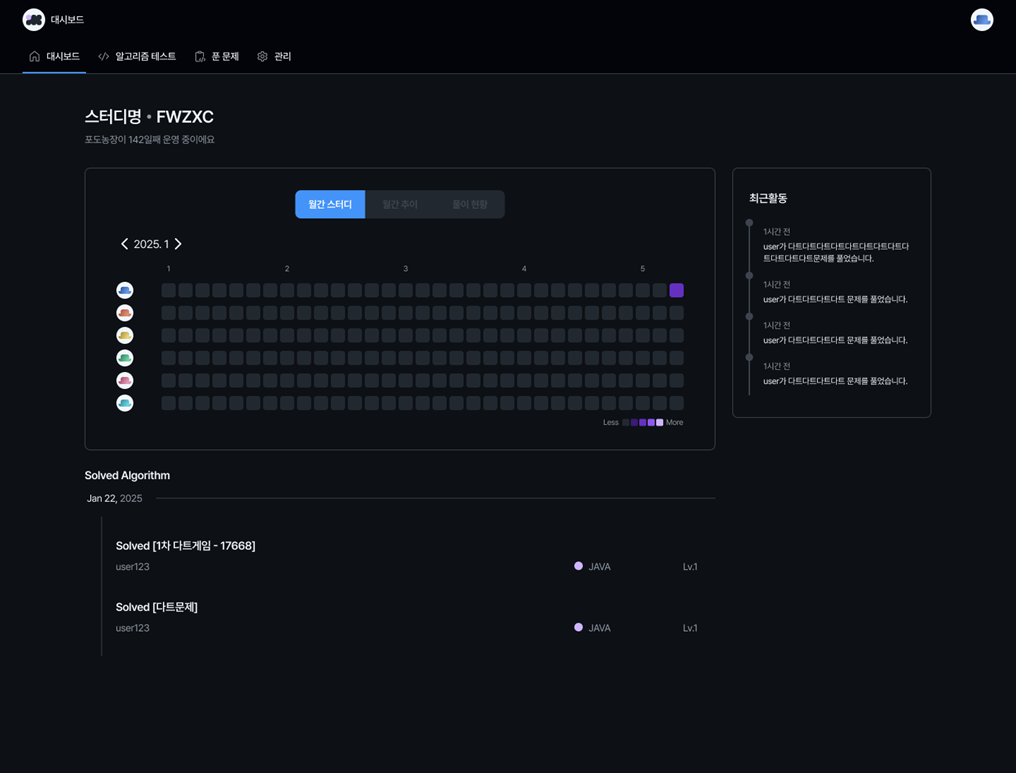Select the blue hat member avatar
The width and height of the screenshot is (1016, 773).
point(124,290)
